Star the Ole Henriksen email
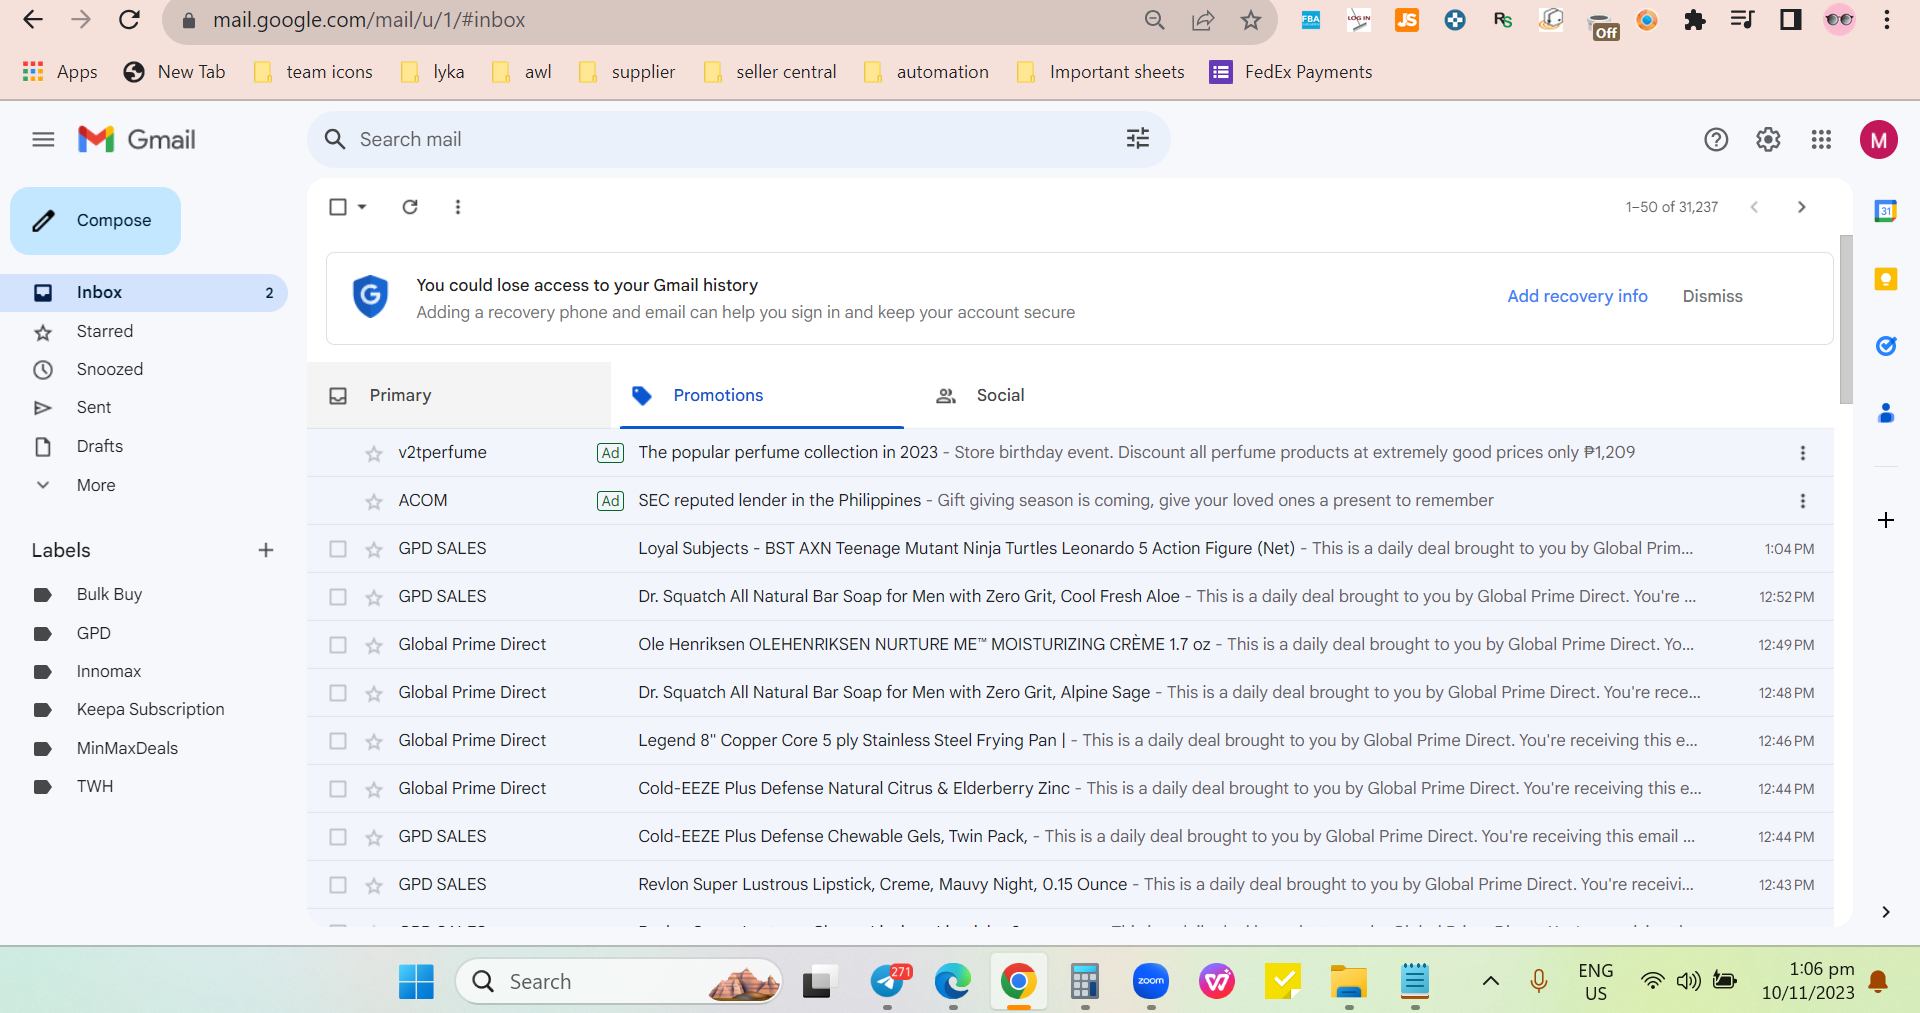 [374, 645]
